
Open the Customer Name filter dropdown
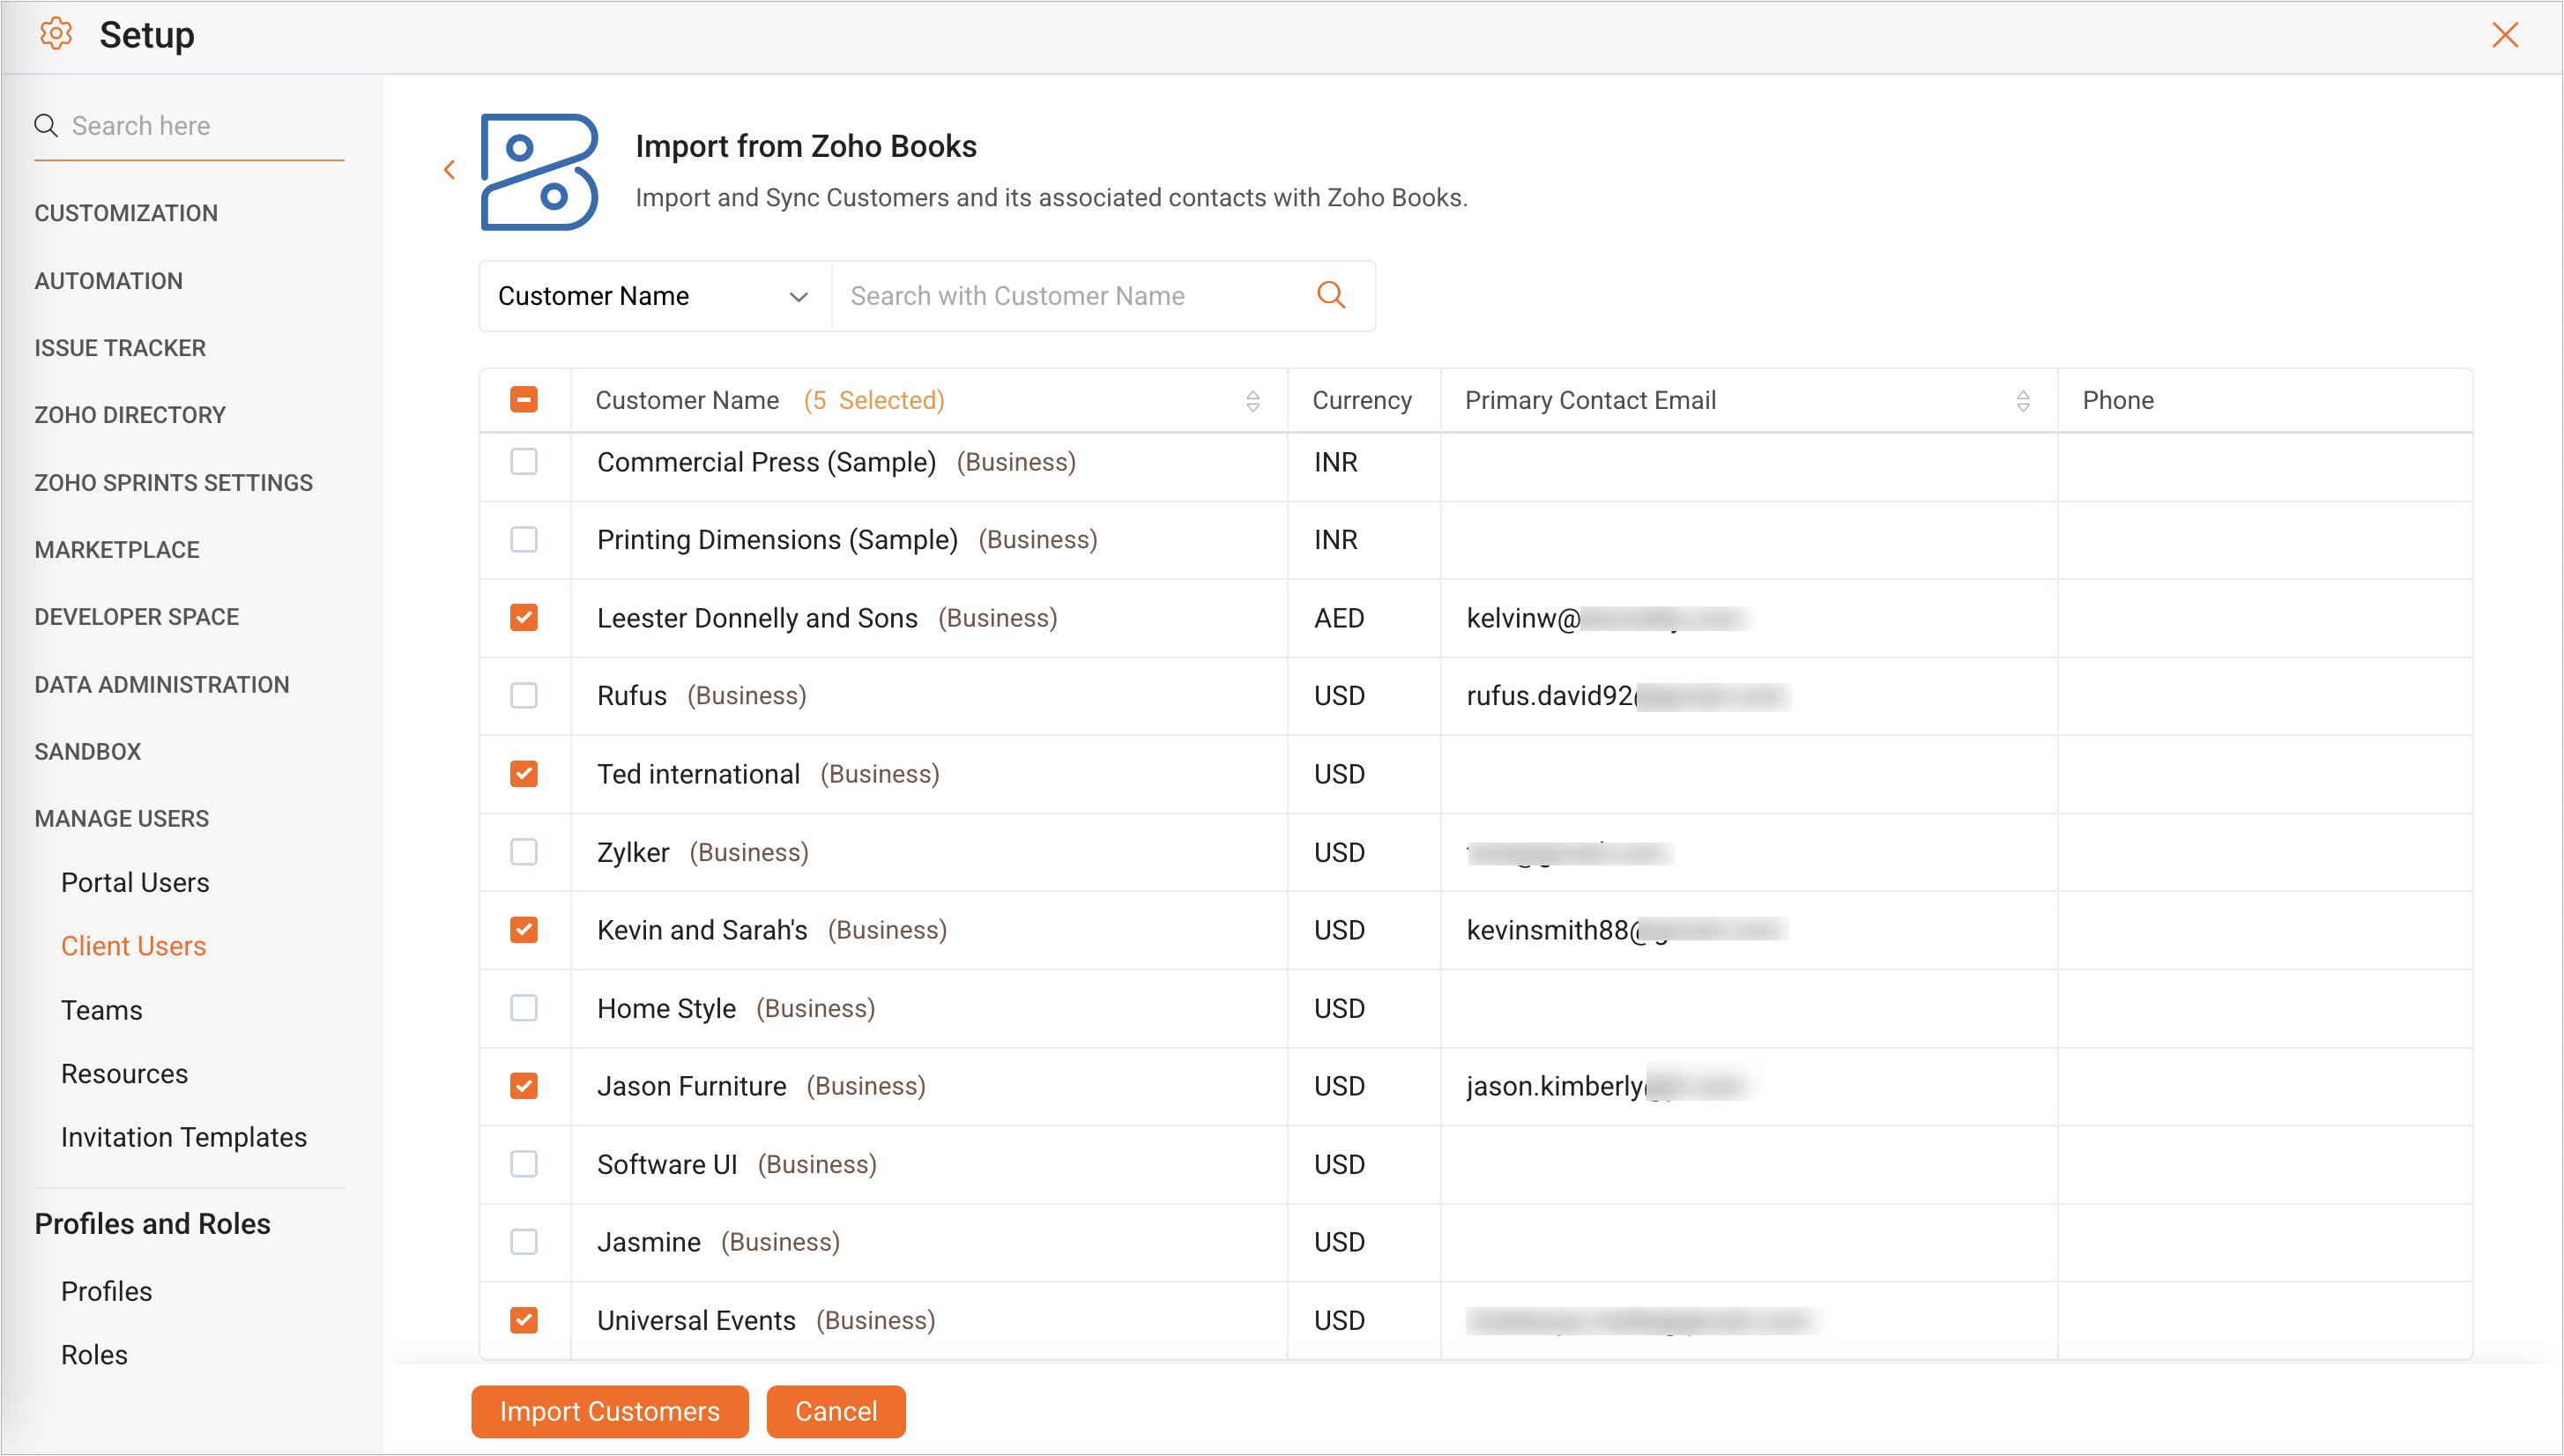tap(654, 296)
